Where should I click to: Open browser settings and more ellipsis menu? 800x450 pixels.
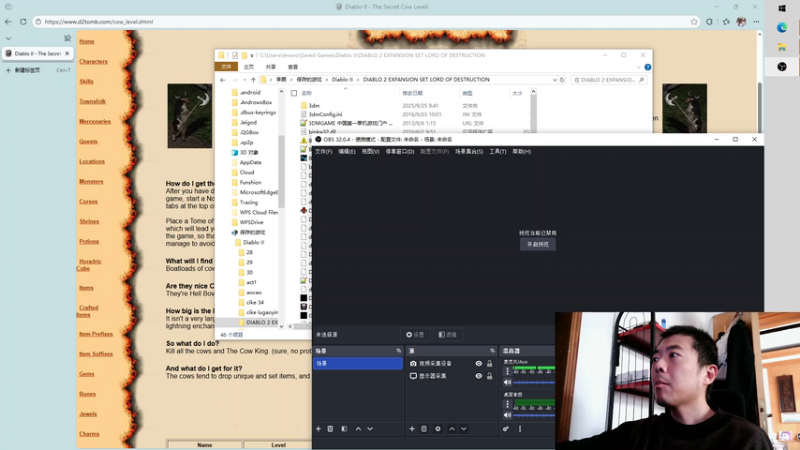click(x=756, y=22)
